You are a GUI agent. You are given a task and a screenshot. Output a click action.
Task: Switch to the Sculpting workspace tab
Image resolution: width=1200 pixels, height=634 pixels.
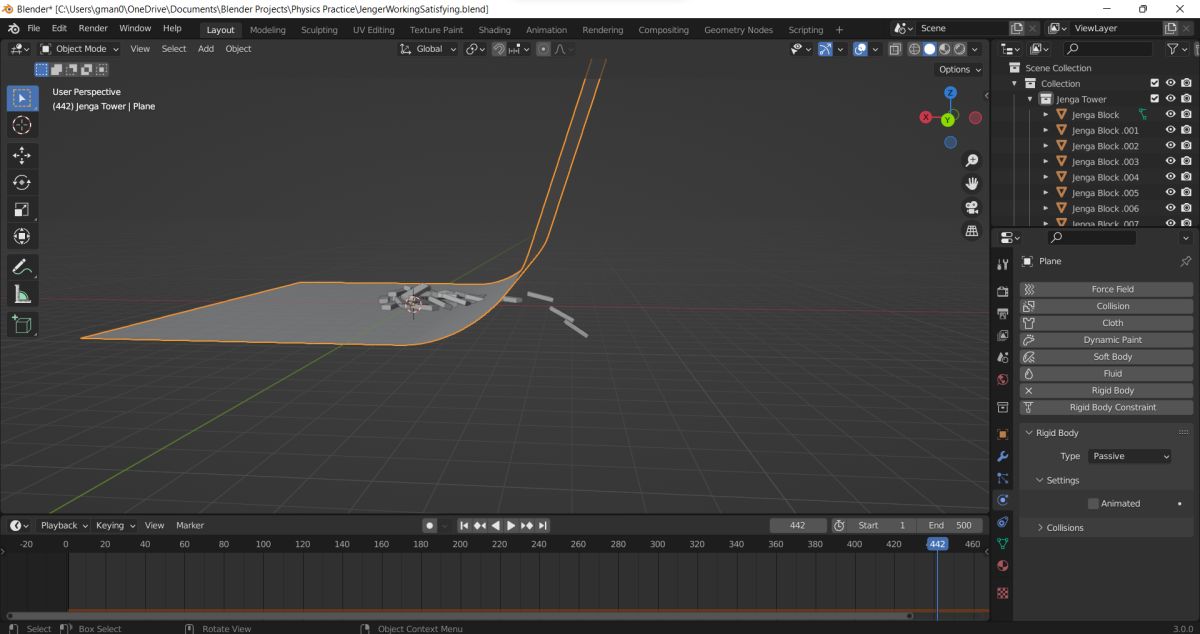tap(319, 30)
